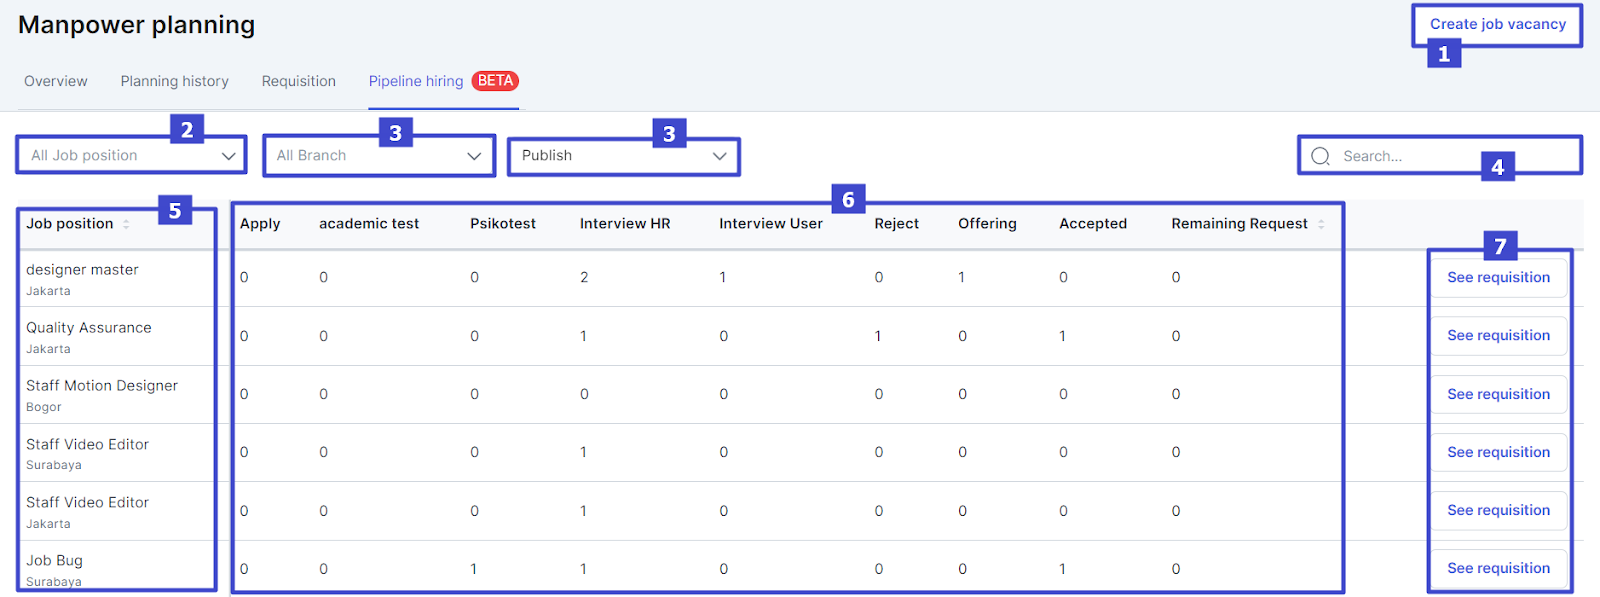Image resolution: width=1600 pixels, height=597 pixels.
Task: Open the Planning history tab
Action: point(174,81)
